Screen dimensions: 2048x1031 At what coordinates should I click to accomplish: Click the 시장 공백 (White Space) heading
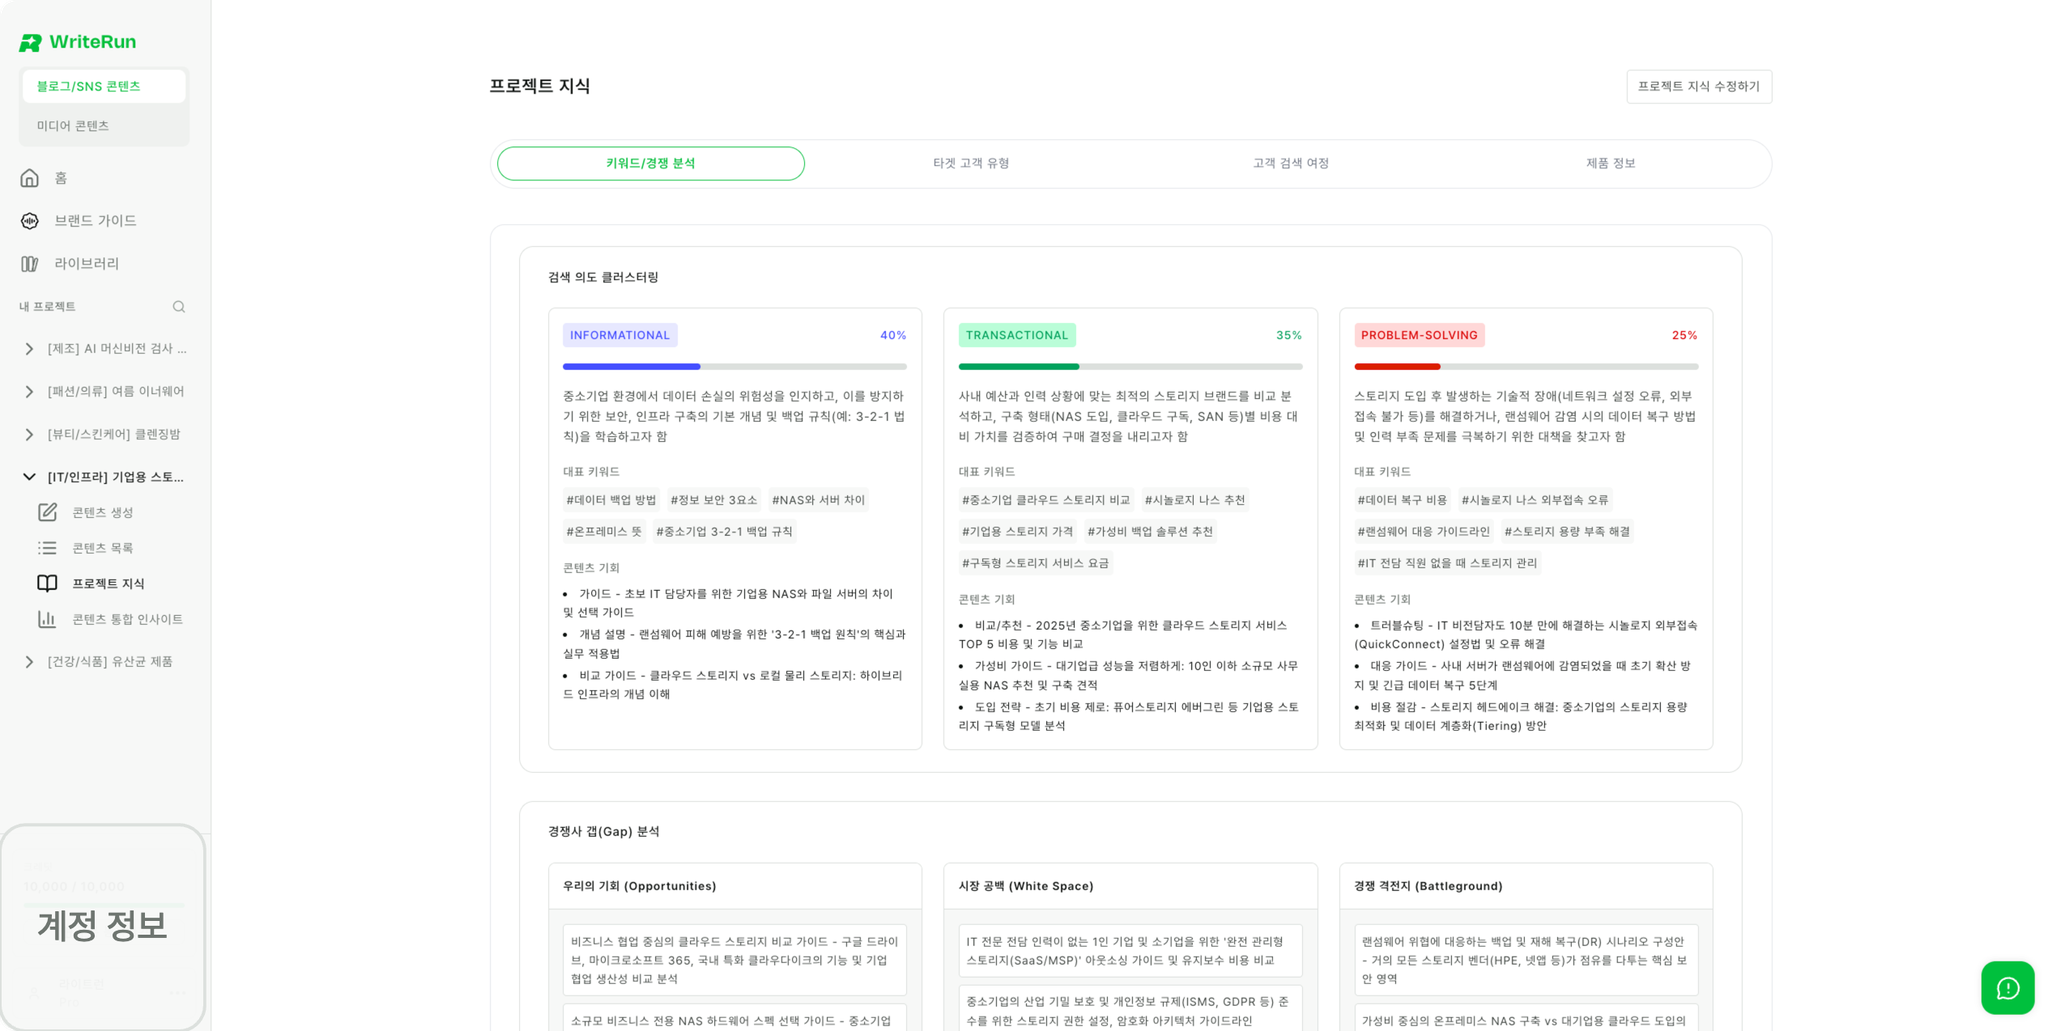coord(1026,886)
